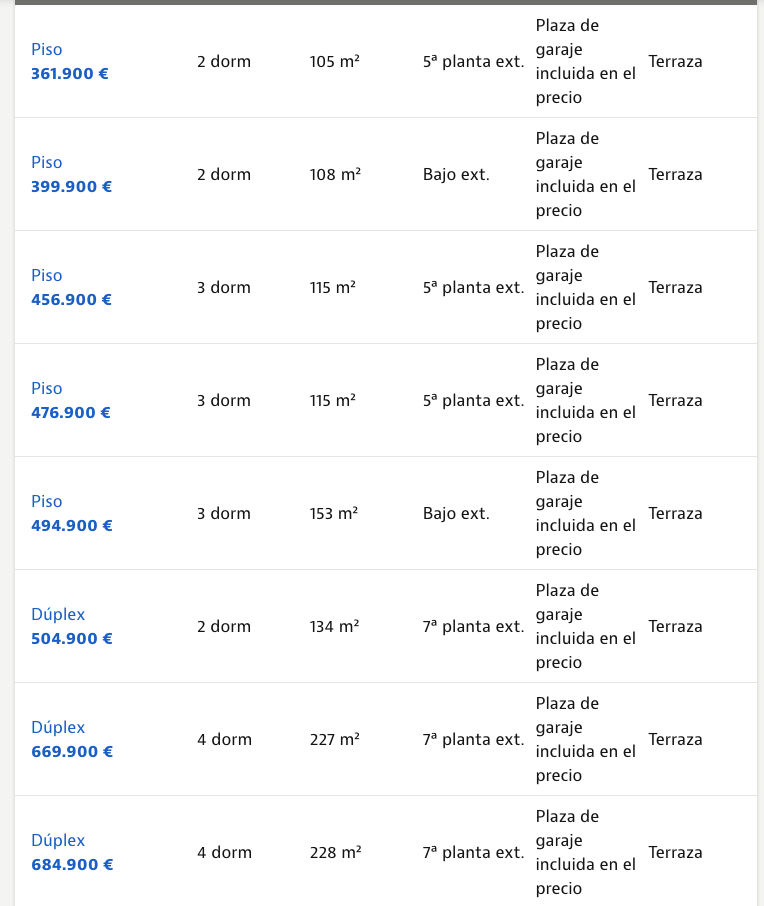
Task: Click 7ª planta ext. in the 228 m² row
Action: [473, 853]
